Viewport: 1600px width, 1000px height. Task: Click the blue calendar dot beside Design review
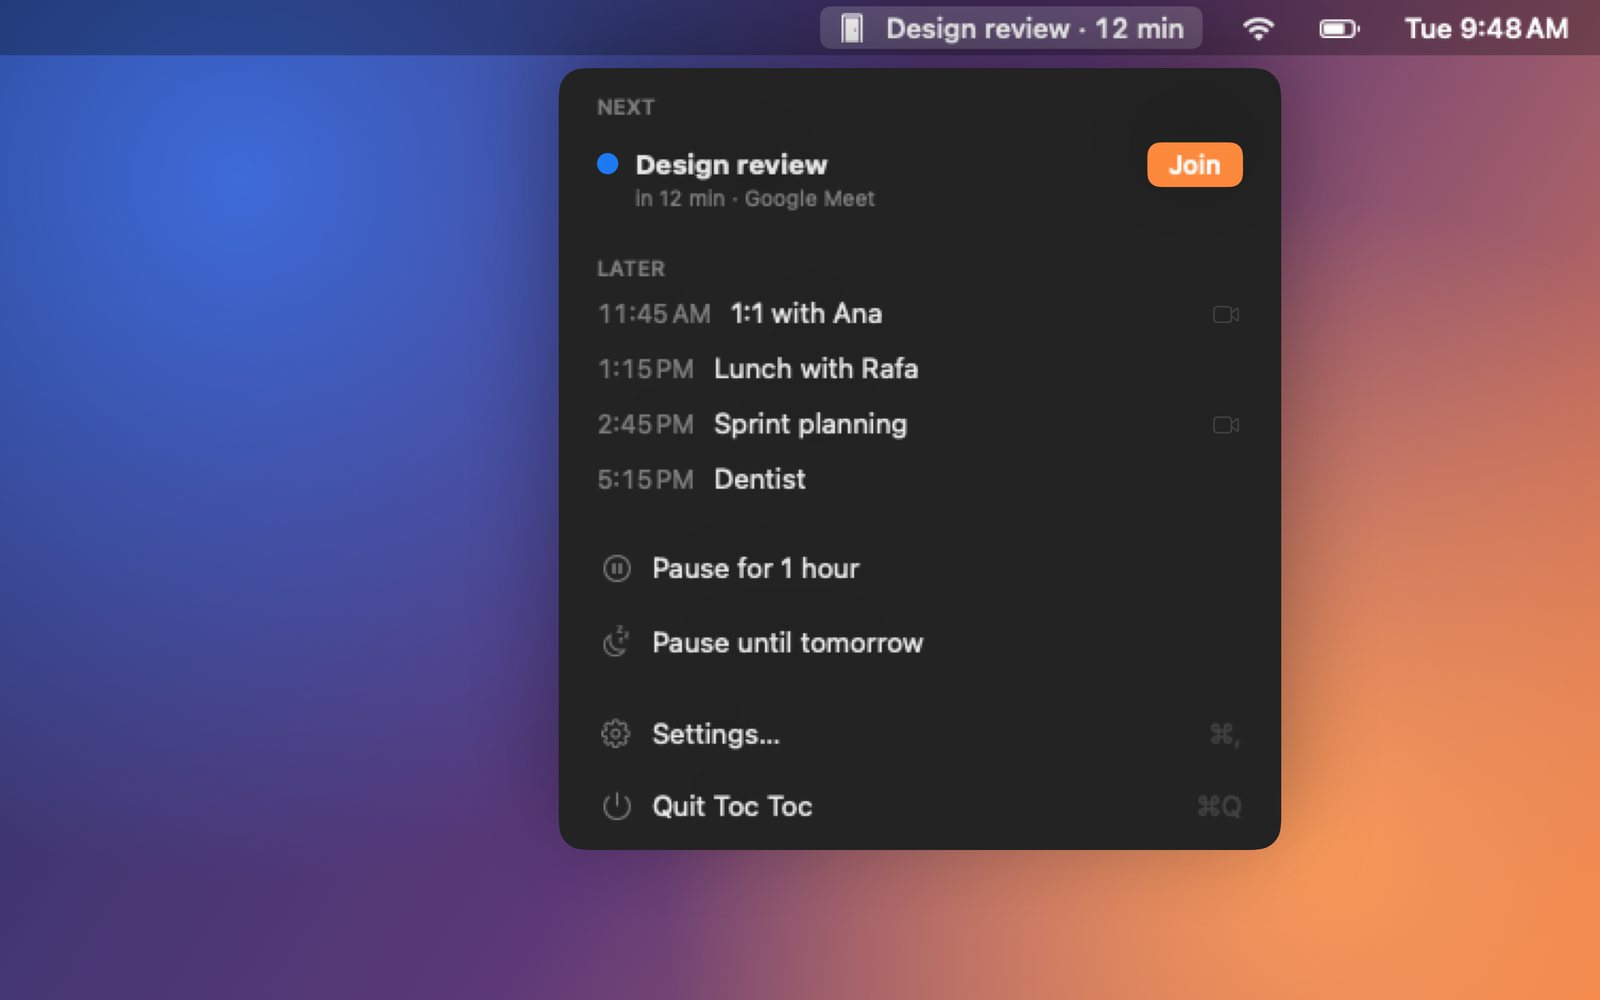[x=607, y=164]
